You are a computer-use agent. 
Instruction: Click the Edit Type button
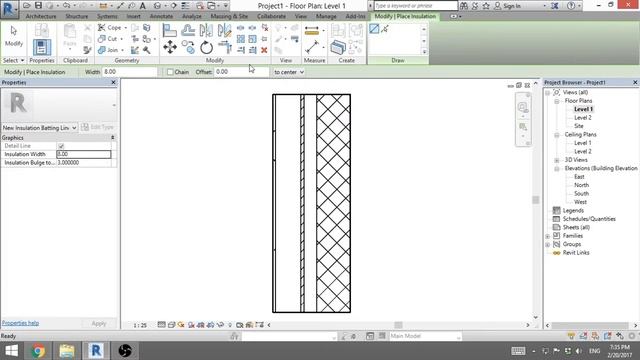[x=98, y=127]
